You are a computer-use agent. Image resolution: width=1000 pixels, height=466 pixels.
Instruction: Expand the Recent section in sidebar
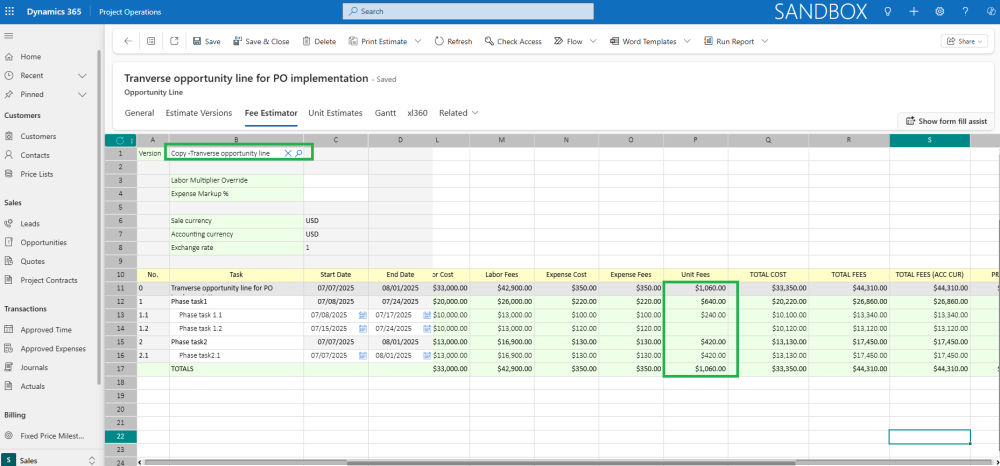[x=81, y=75]
